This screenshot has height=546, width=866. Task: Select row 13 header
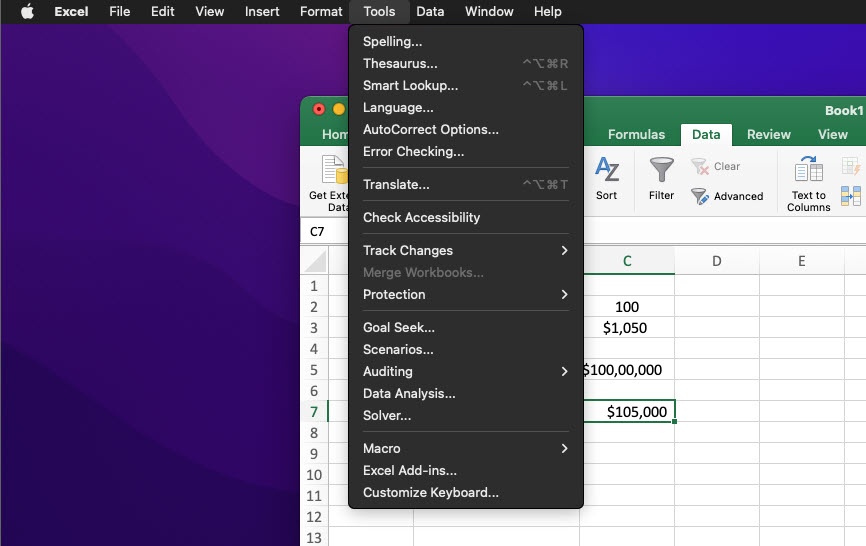[314, 537]
